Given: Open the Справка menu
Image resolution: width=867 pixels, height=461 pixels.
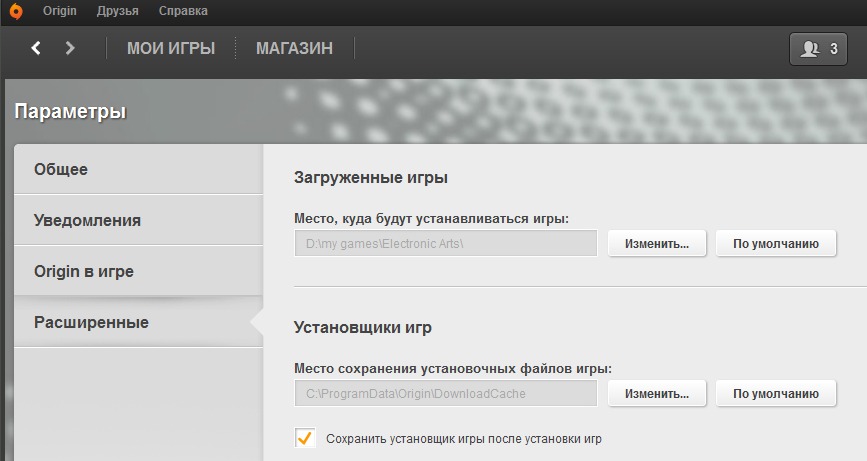Looking at the screenshot, I should 183,11.
